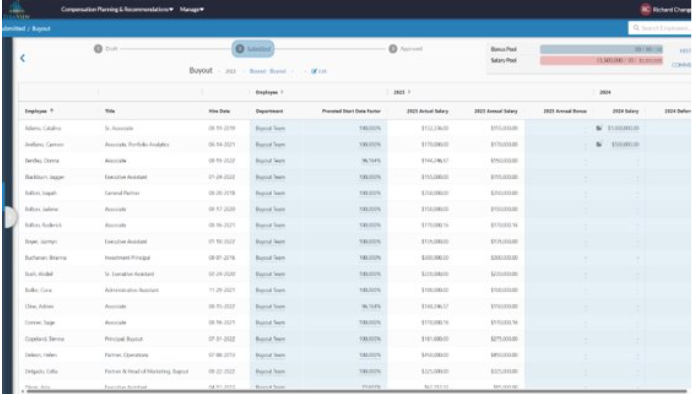
Task: Click 2024 Salary value in Adams, Catalina row
Action: pos(623,128)
